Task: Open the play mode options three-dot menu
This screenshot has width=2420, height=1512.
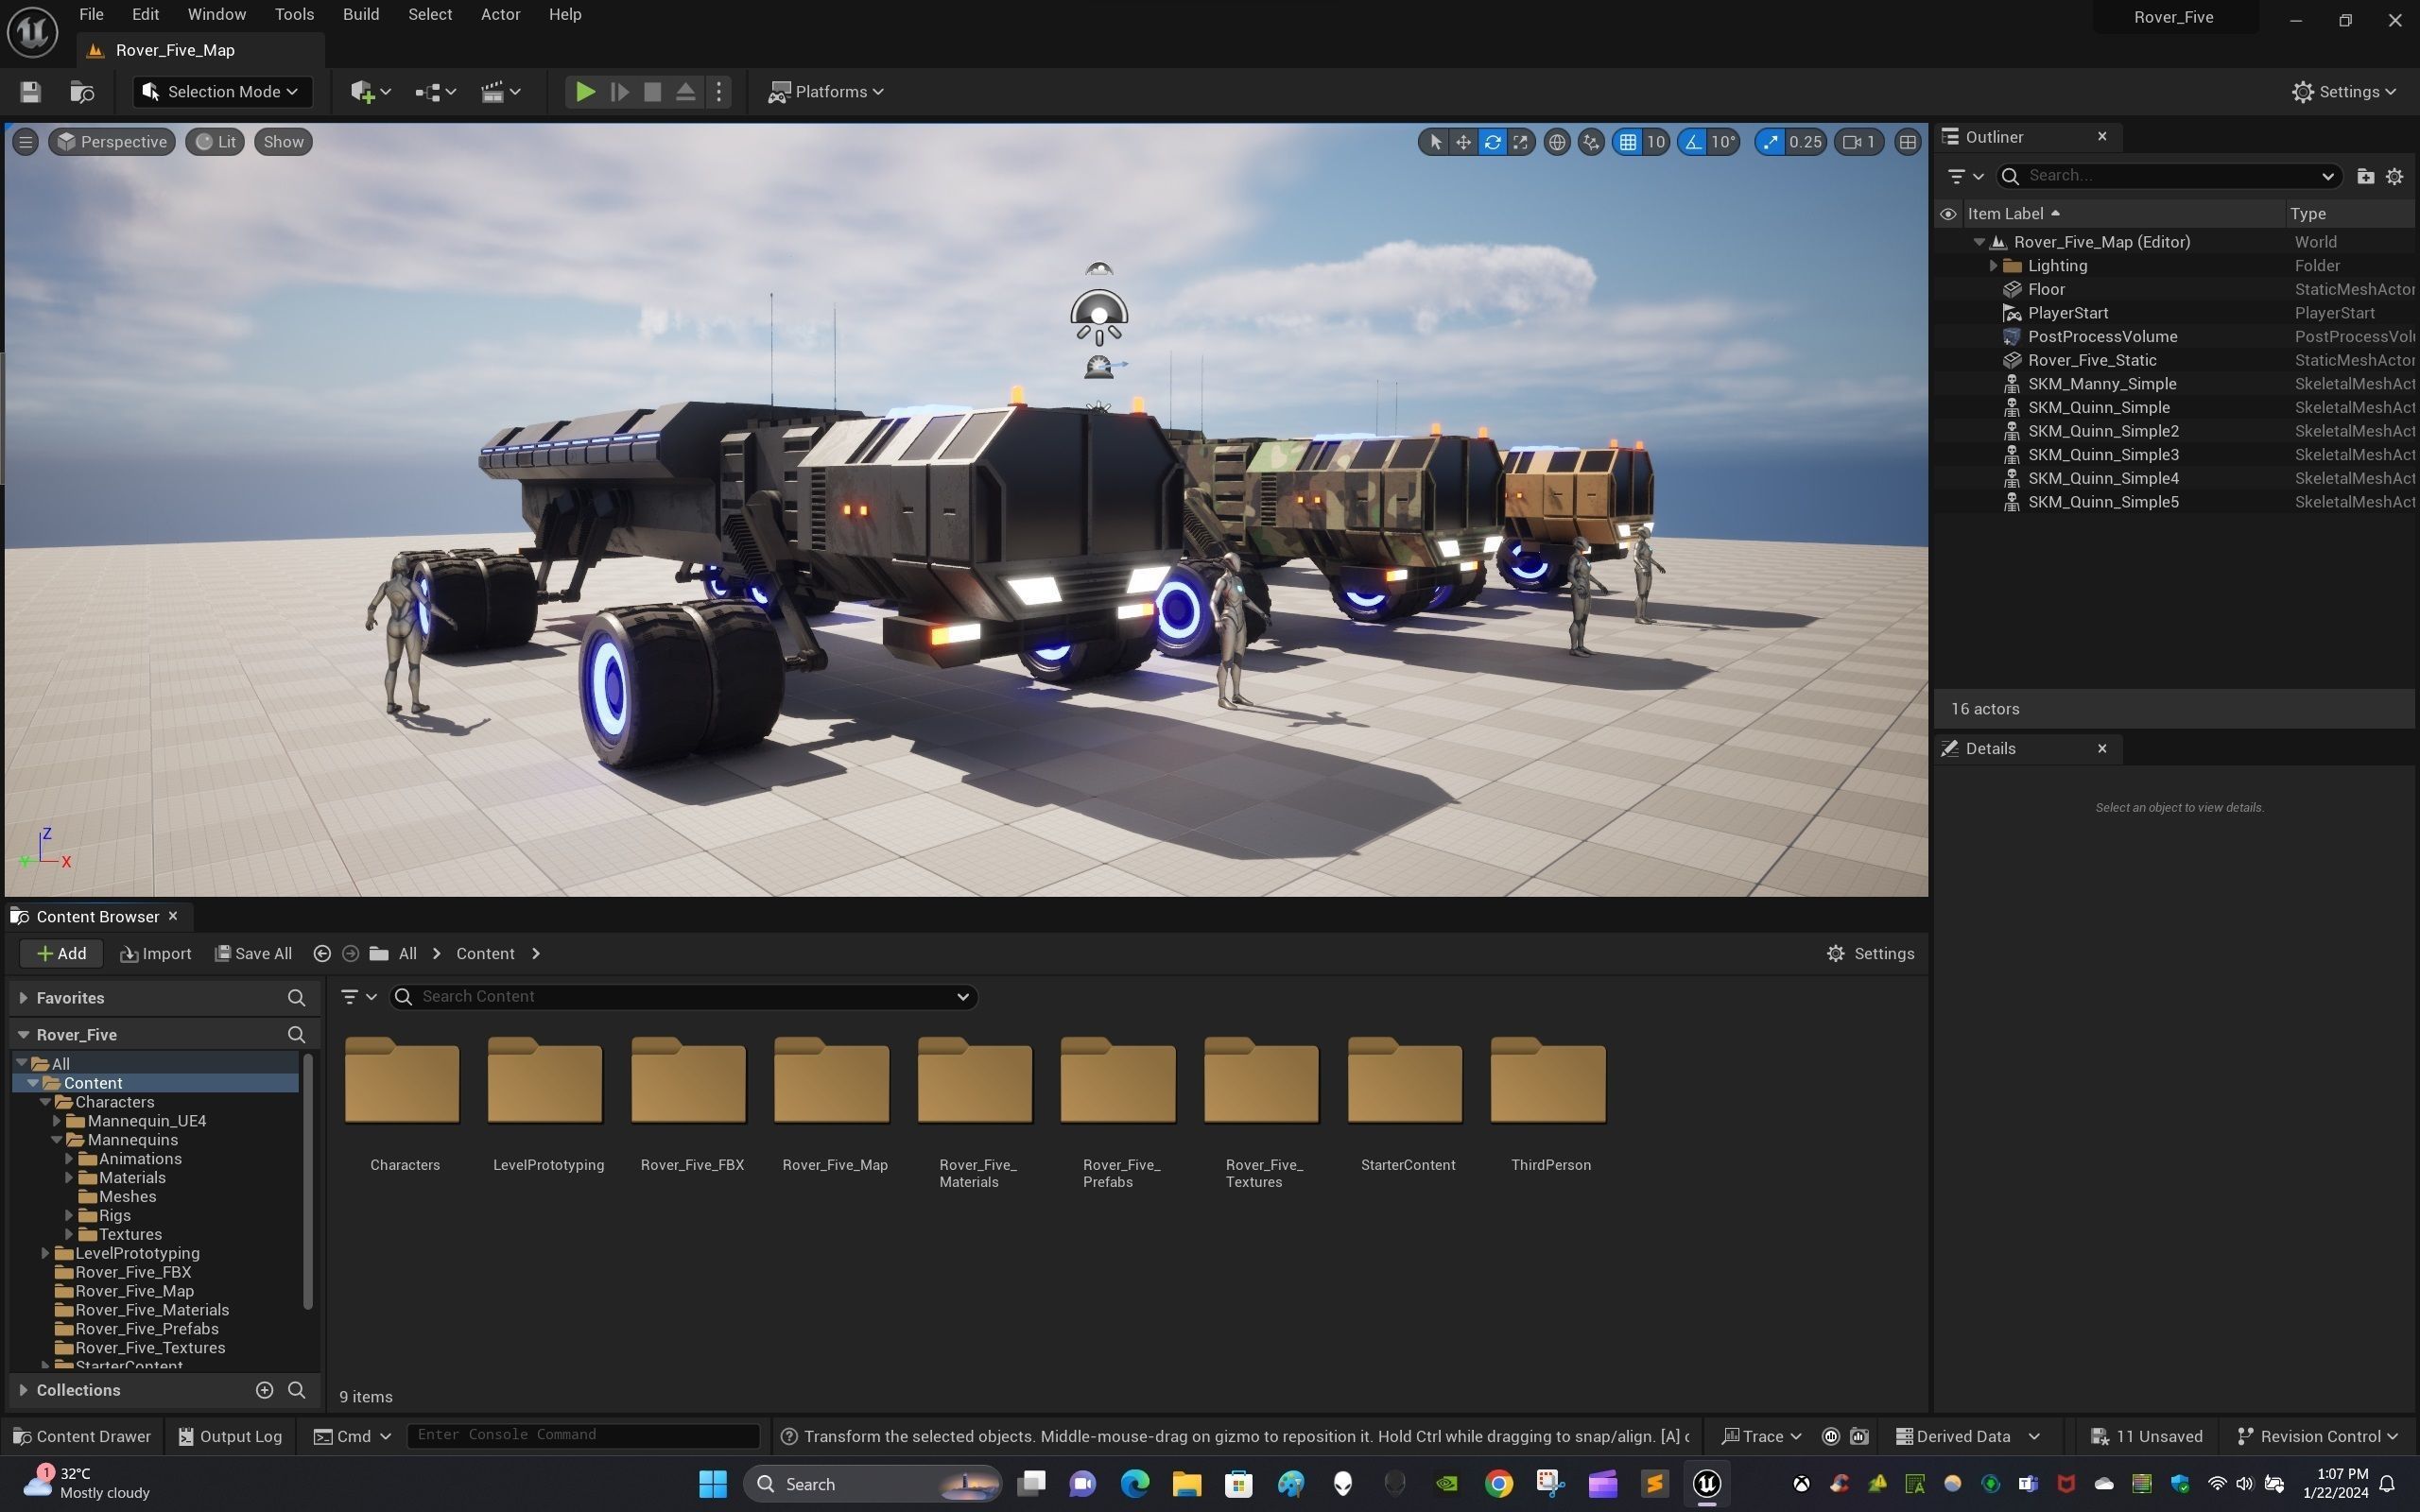Action: click(x=719, y=92)
